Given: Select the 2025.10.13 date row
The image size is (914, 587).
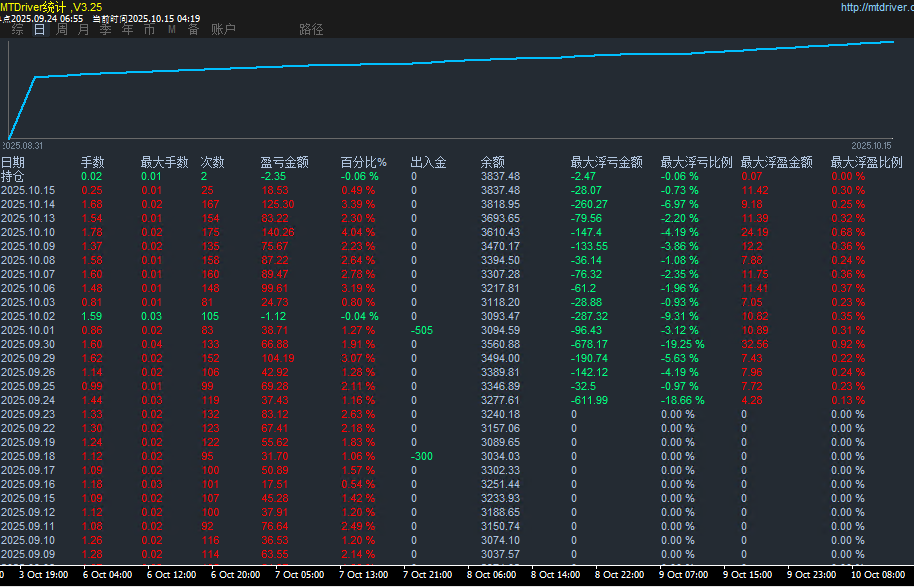Looking at the screenshot, I should coord(28,218).
